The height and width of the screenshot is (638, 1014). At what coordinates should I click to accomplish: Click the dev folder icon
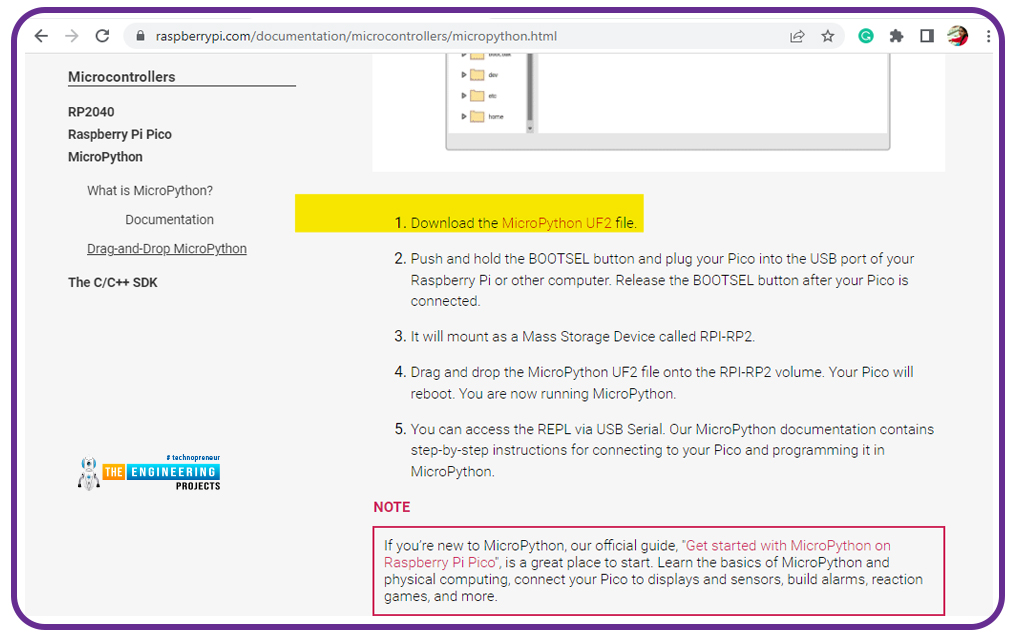click(477, 75)
